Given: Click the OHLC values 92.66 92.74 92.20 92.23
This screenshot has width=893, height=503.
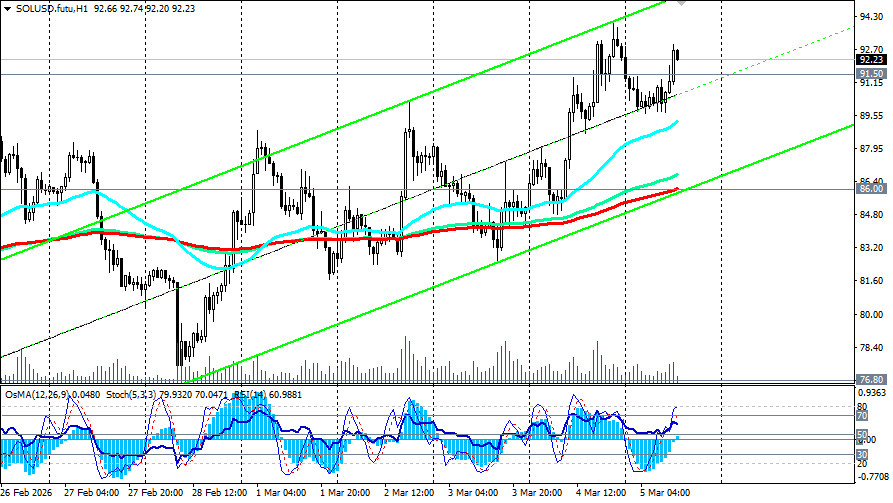Looking at the screenshot, I should (145, 9).
